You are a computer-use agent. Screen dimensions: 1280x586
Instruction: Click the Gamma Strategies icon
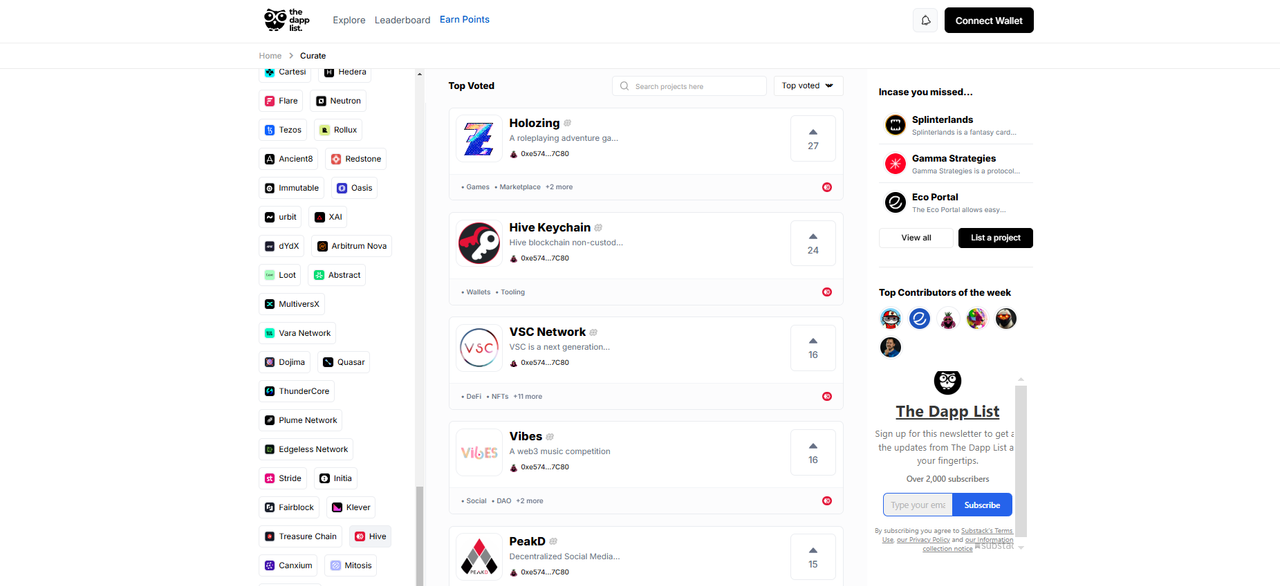(x=895, y=164)
